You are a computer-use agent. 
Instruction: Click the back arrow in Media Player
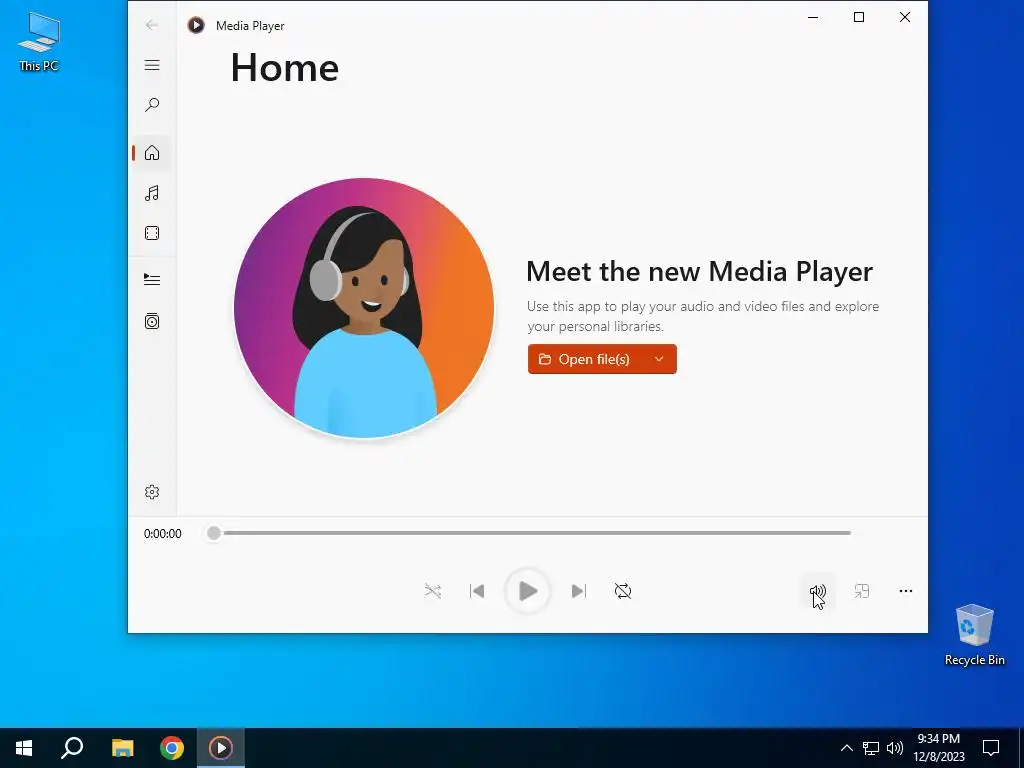[x=152, y=25]
